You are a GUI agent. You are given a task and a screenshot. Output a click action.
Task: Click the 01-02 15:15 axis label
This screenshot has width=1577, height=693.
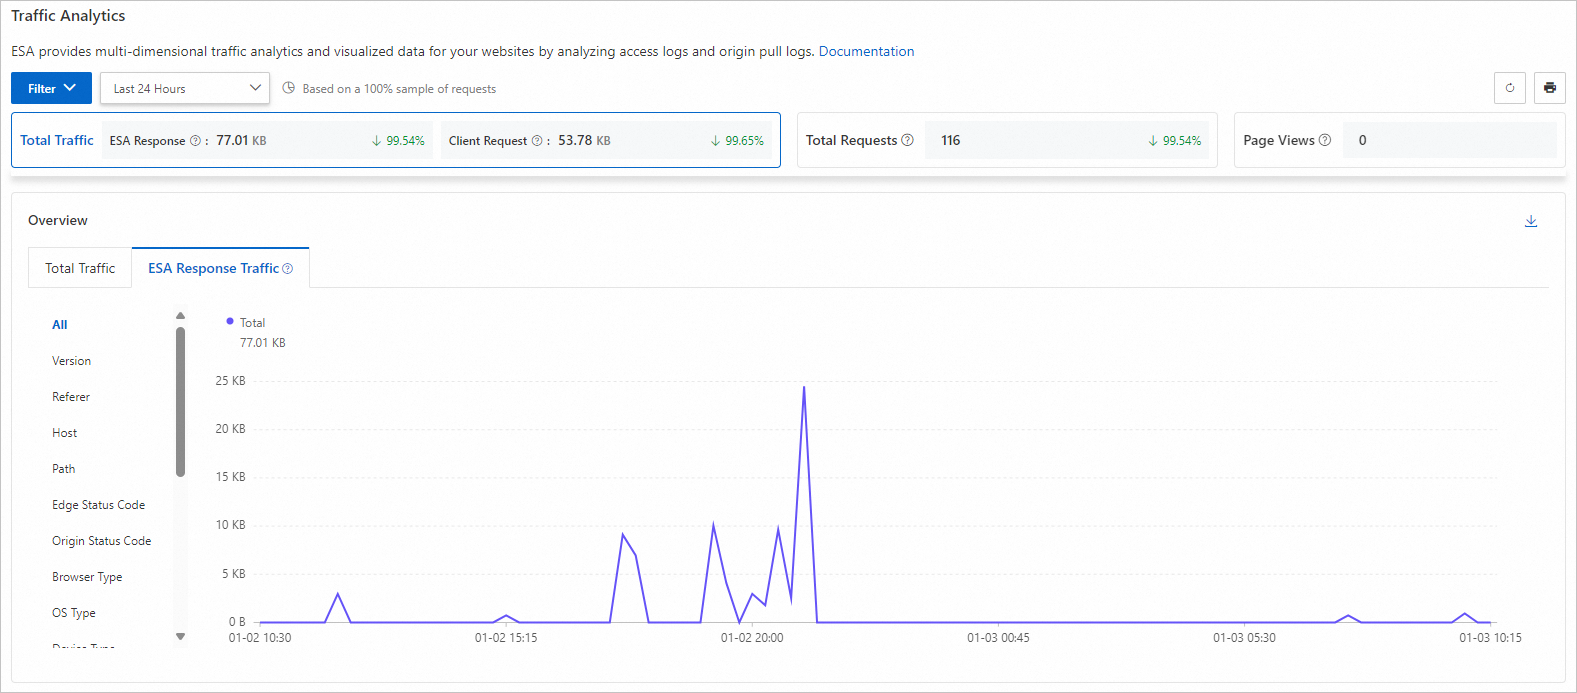[x=506, y=638]
